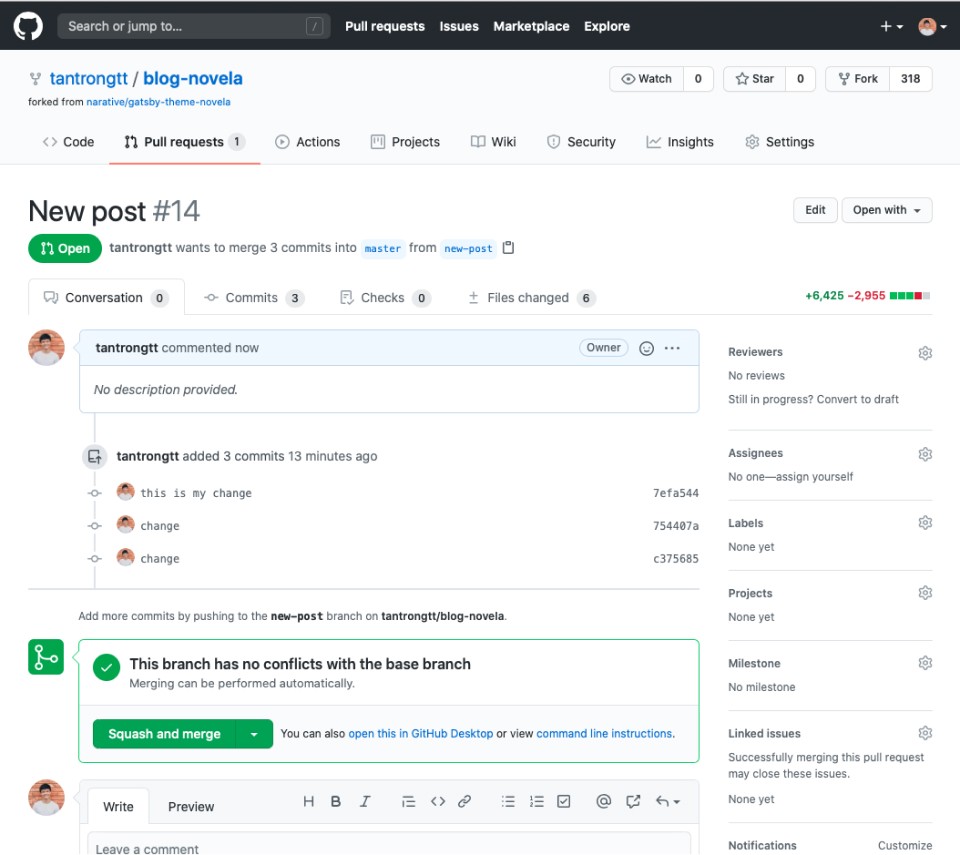The image size is (960, 855).
Task: Mention a user with @ icon
Action: coord(604,801)
